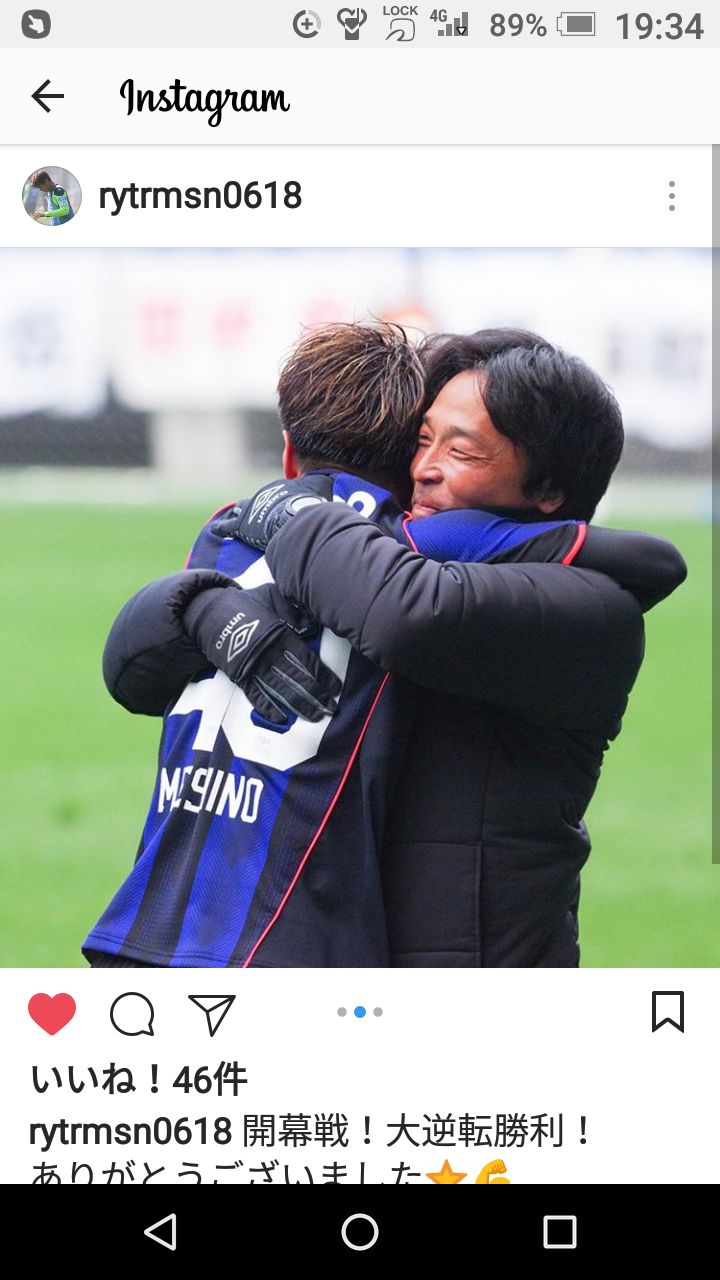This screenshot has height=1280, width=720.
Task: View the 46 likes list
Action: [139, 1080]
